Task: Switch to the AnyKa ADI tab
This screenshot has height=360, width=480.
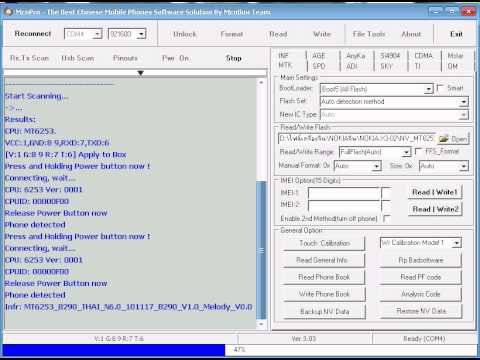Action: point(356,60)
